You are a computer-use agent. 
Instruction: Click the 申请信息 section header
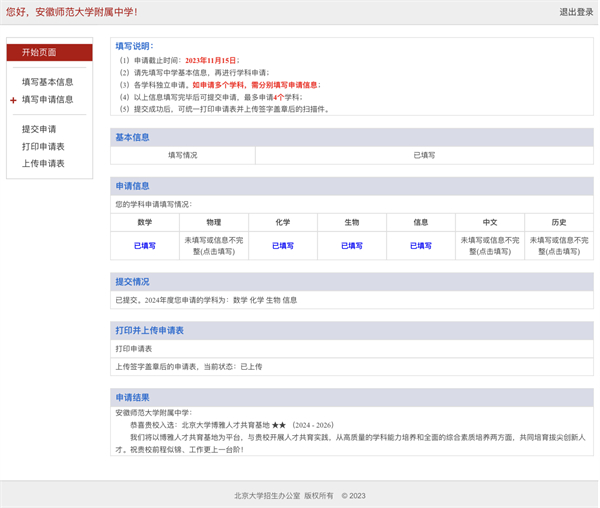pos(352,186)
